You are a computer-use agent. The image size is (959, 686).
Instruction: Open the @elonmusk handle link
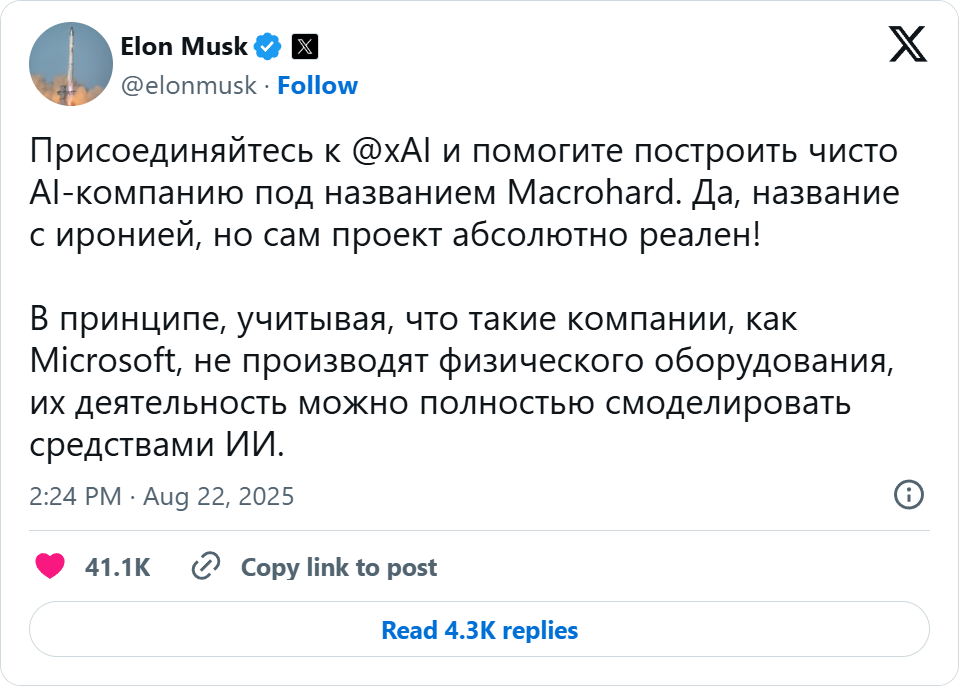[188, 86]
